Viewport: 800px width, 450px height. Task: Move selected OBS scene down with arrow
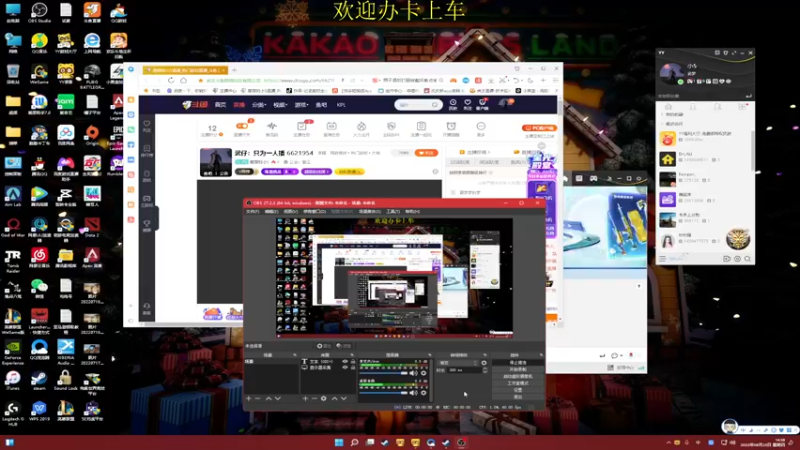pyautogui.click(x=278, y=398)
